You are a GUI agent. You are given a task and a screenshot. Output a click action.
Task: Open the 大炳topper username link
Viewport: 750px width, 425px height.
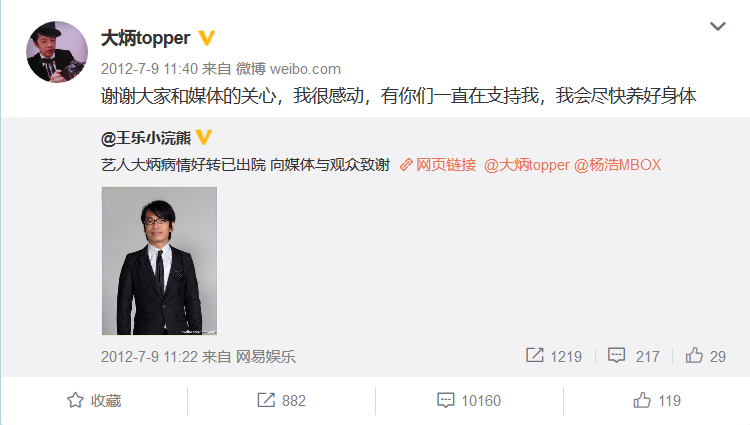pos(146,38)
